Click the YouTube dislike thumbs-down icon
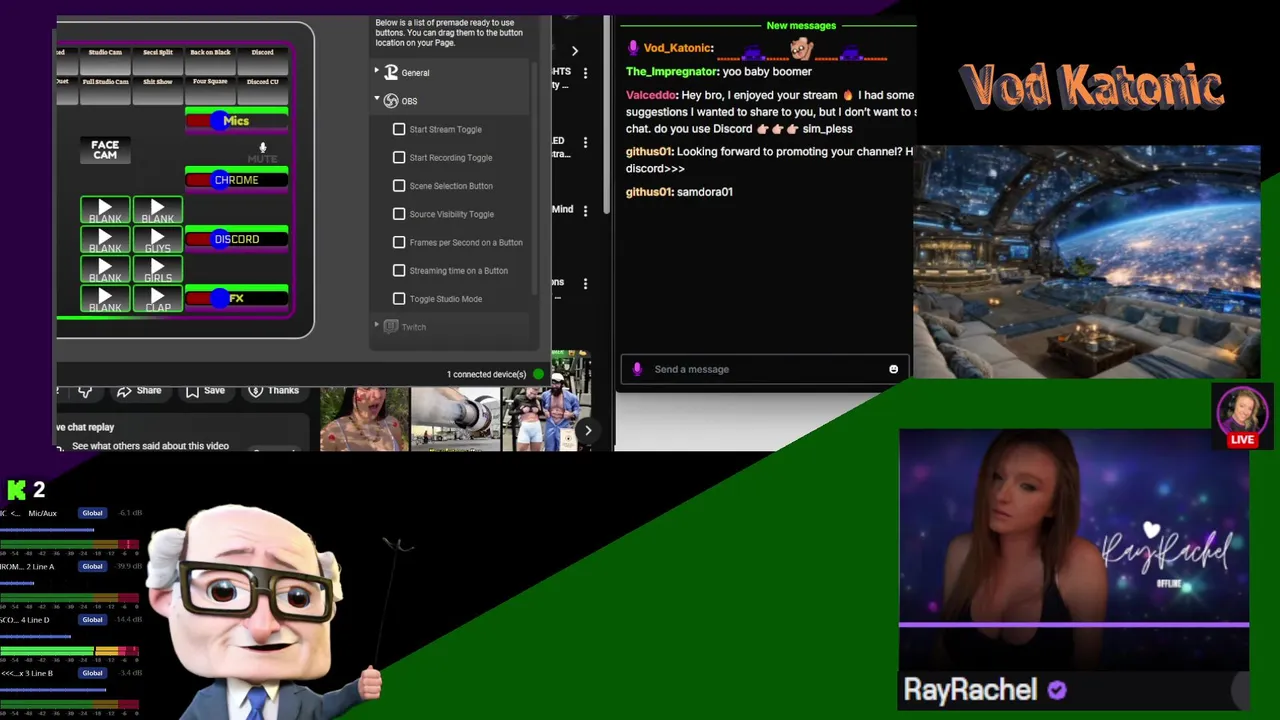The image size is (1280, 720). click(85, 391)
